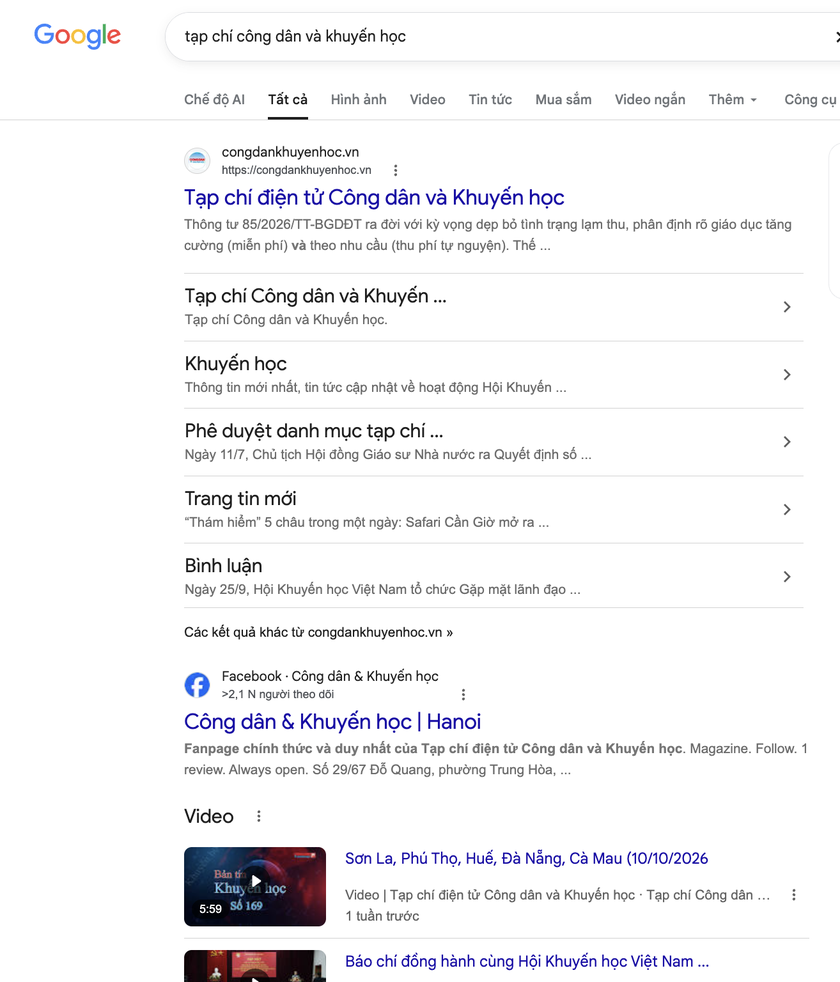Open the congdankhuyenhoc.vn site favicon
The width and height of the screenshot is (840, 982).
tap(197, 161)
